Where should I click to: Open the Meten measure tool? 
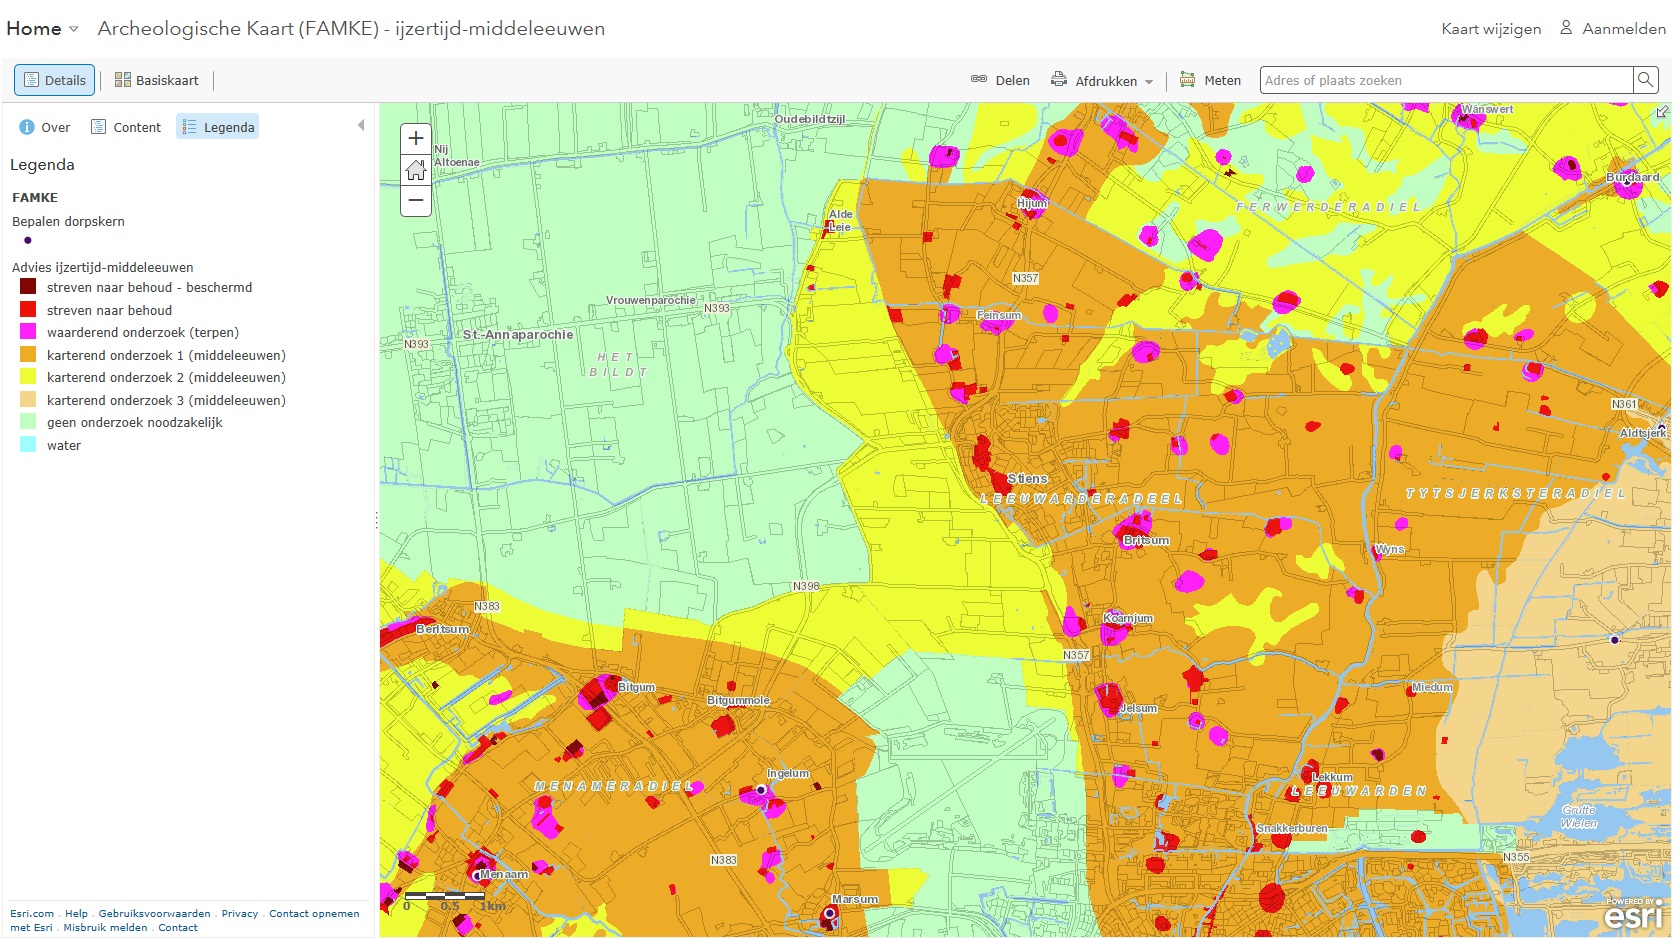(x=1210, y=81)
